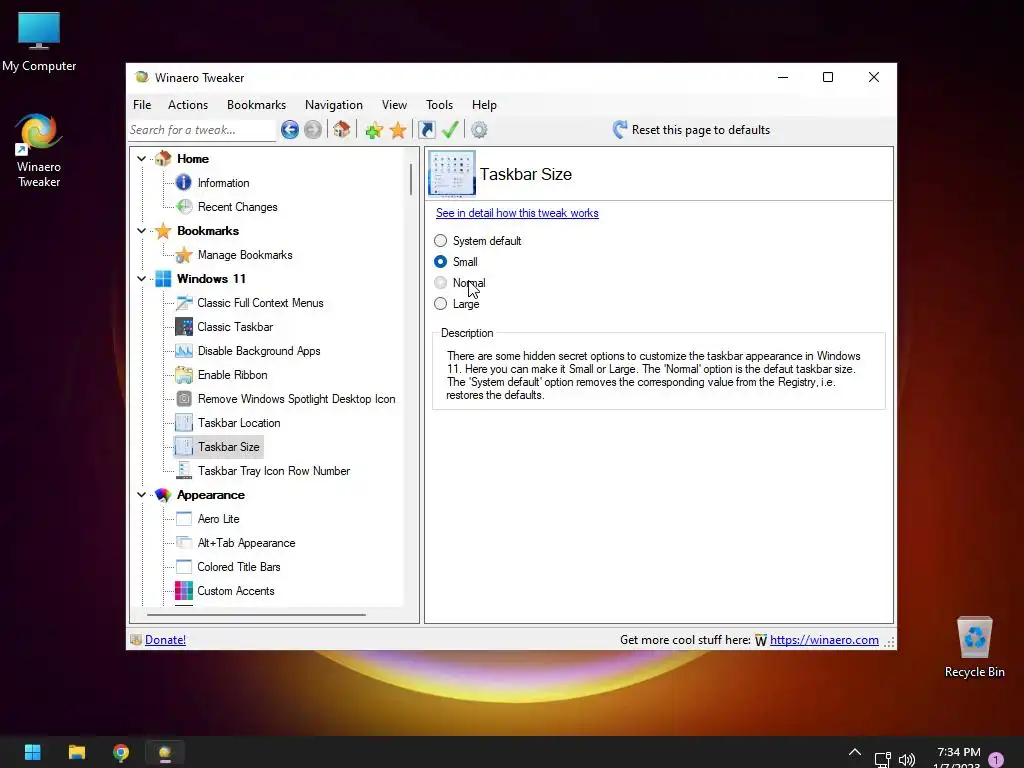Click the Aero Lite icon in tree
This screenshot has height=768, width=1024.
[x=184, y=519]
